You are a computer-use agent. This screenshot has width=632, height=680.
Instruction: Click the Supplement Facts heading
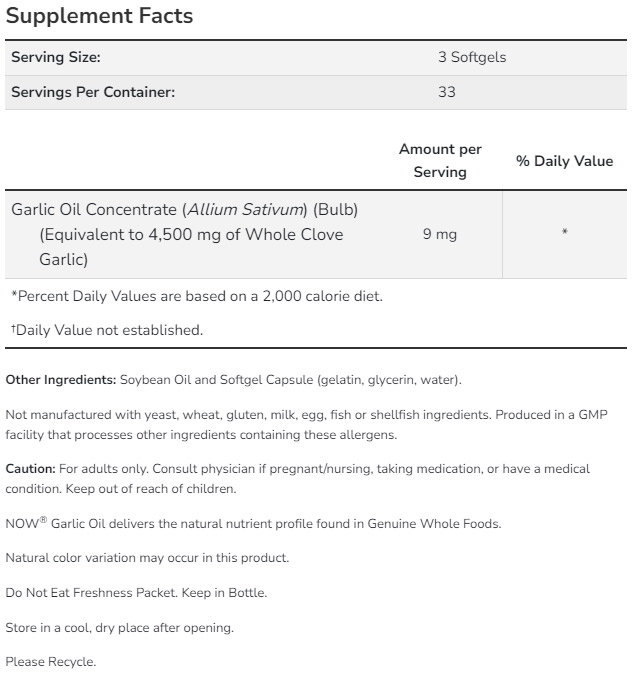99,17
